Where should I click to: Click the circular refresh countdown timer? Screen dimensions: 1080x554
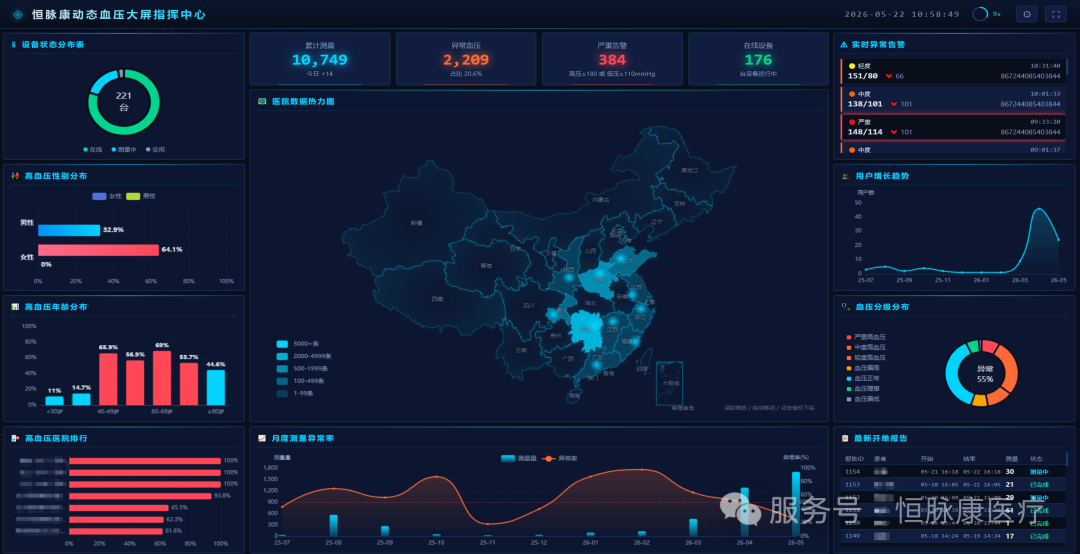979,14
